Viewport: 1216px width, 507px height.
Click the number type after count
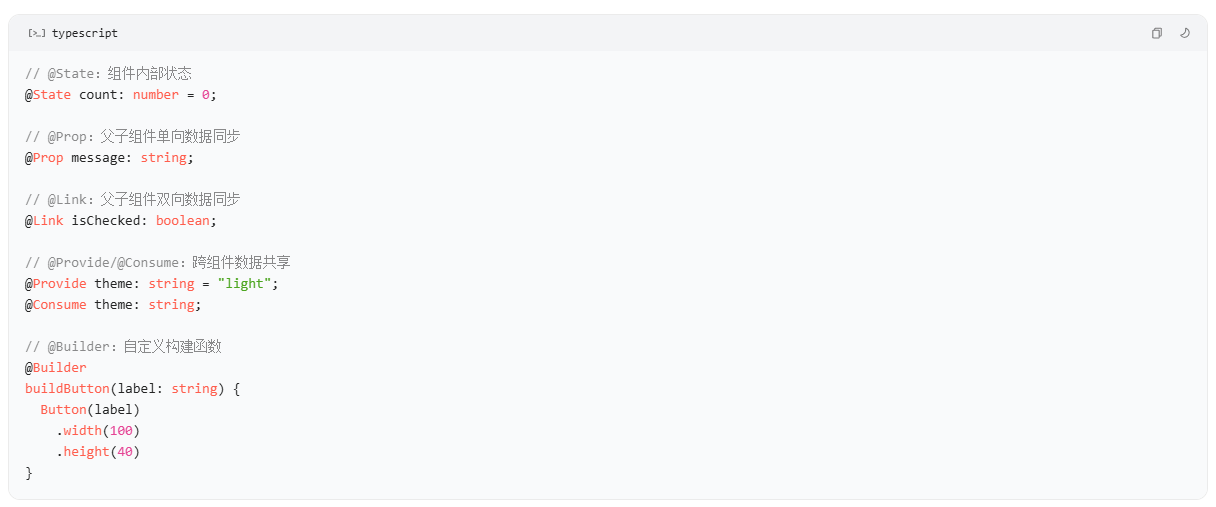click(156, 95)
